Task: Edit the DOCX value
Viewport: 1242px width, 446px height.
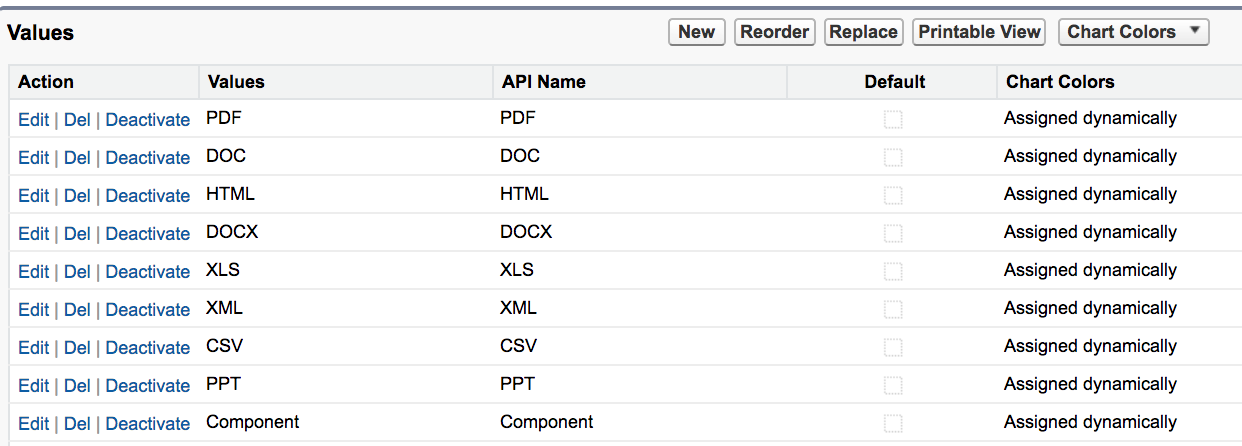Action: (33, 234)
